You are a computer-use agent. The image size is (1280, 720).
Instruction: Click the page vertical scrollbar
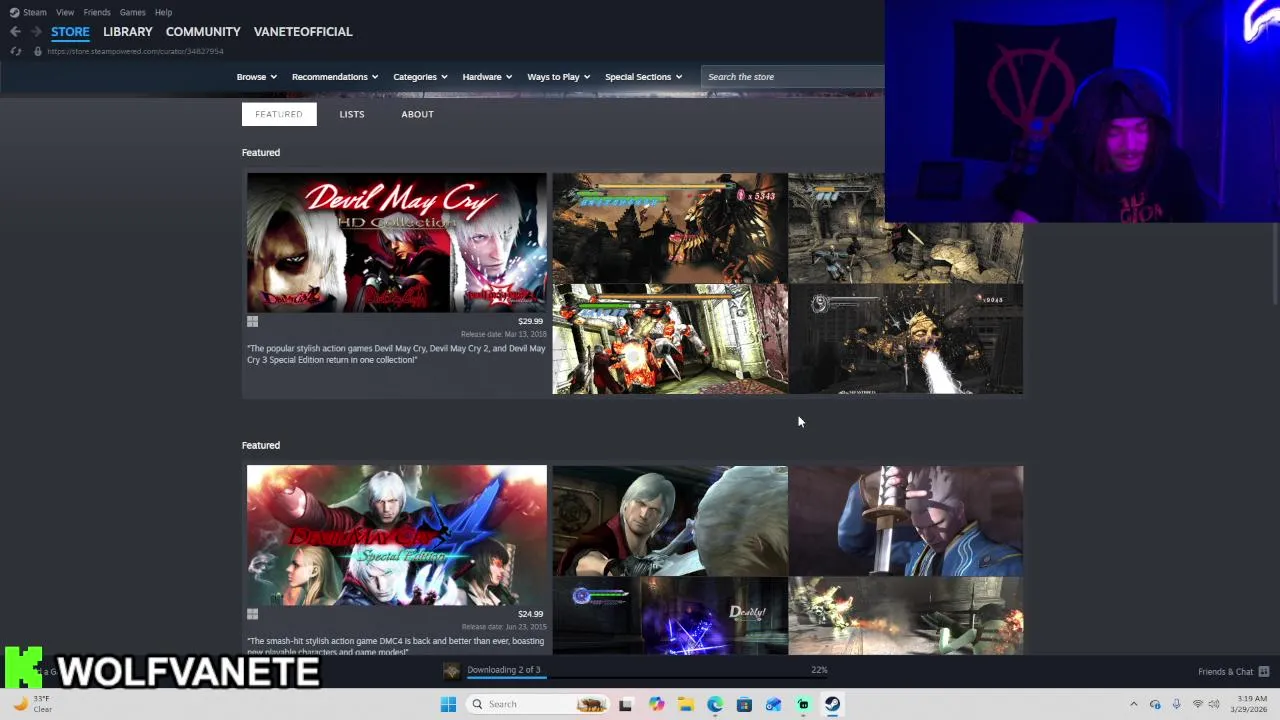pyautogui.click(x=1275, y=265)
